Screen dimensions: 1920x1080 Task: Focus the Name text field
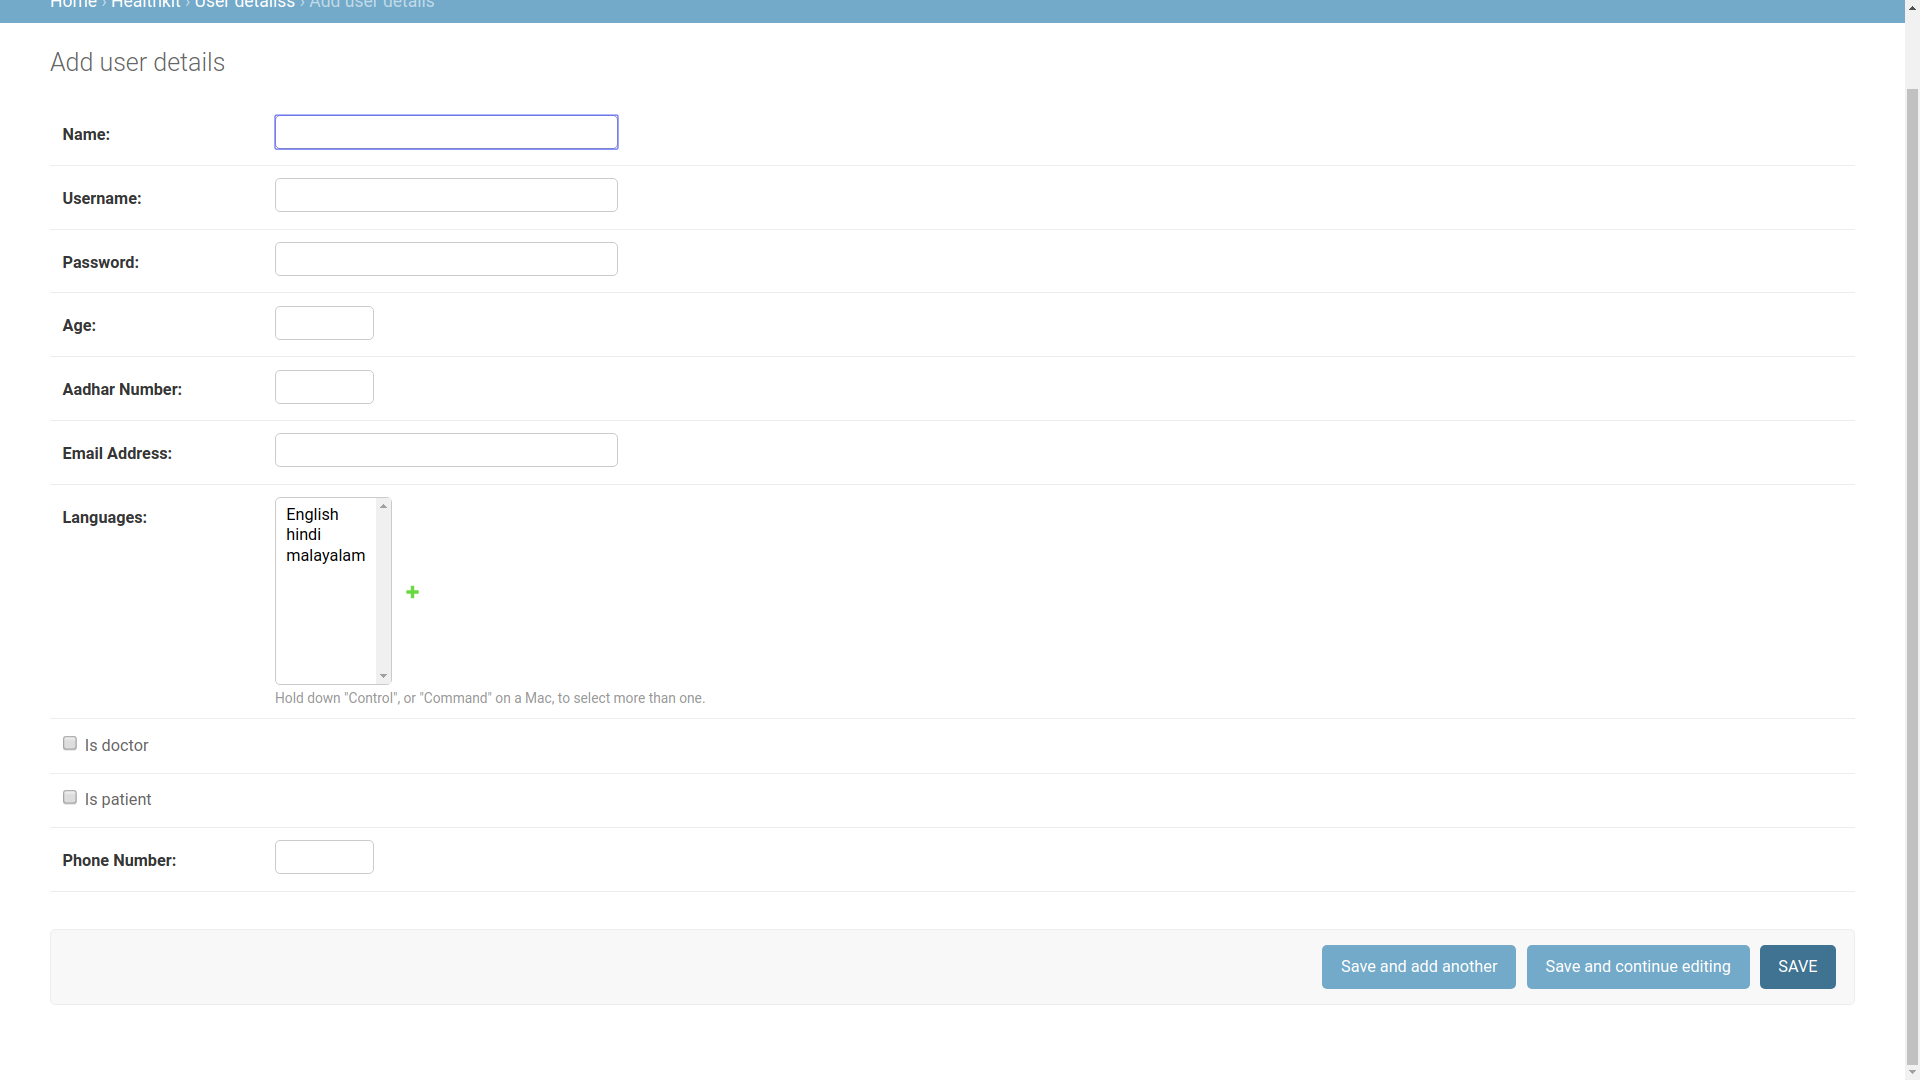(x=446, y=132)
